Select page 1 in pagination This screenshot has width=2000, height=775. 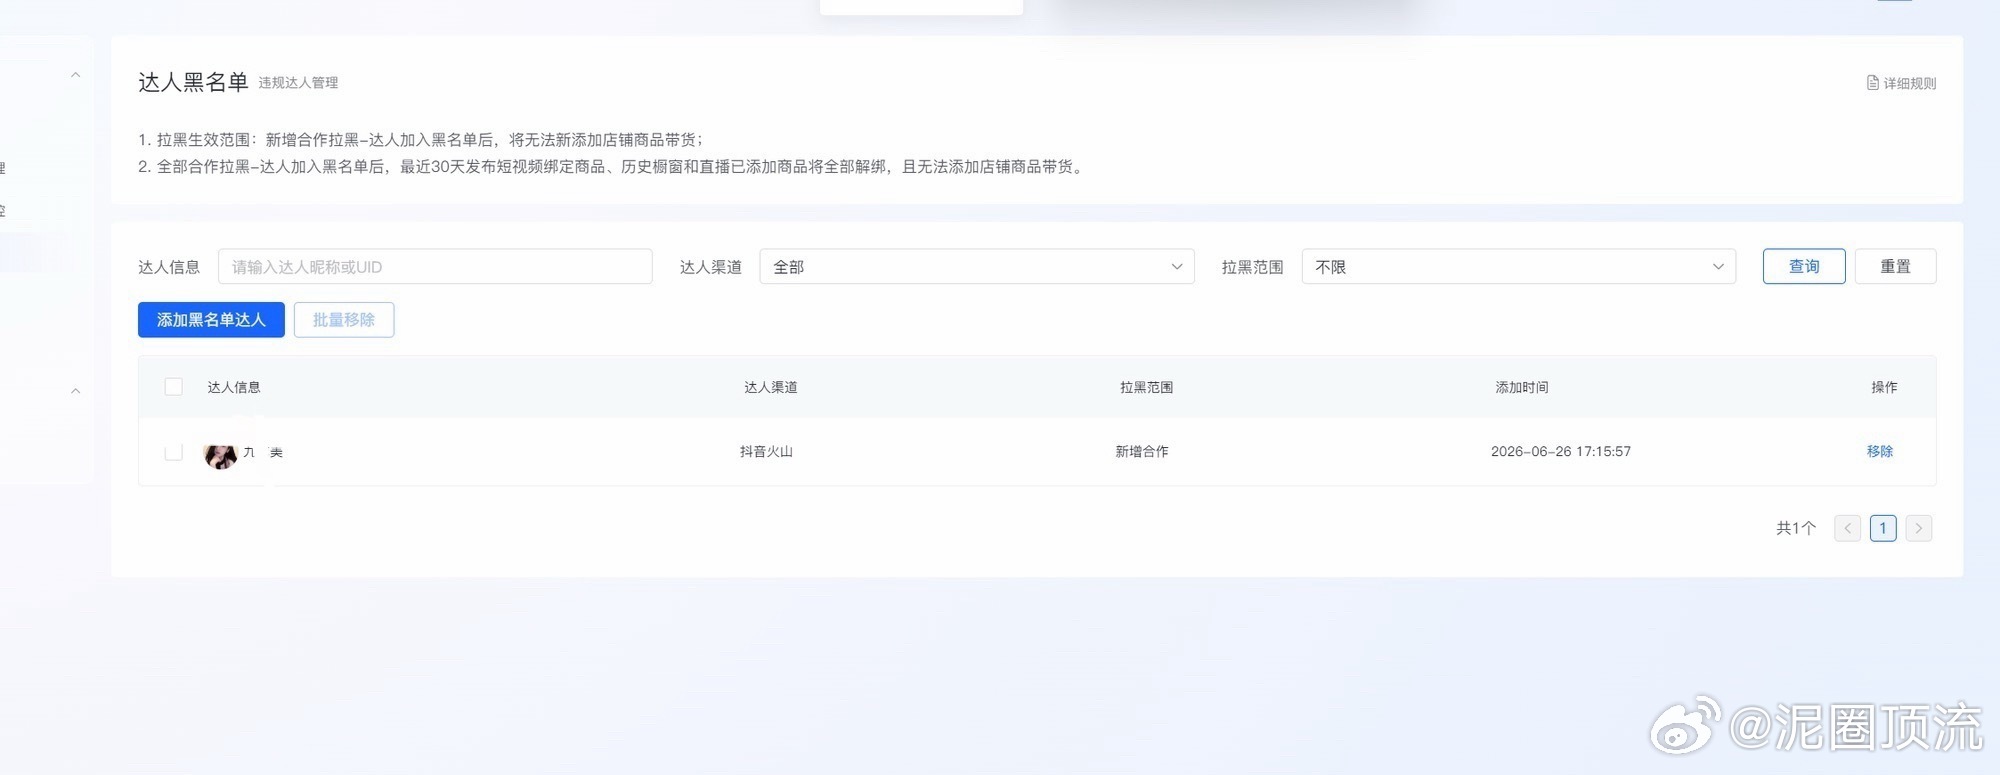coord(1883,528)
